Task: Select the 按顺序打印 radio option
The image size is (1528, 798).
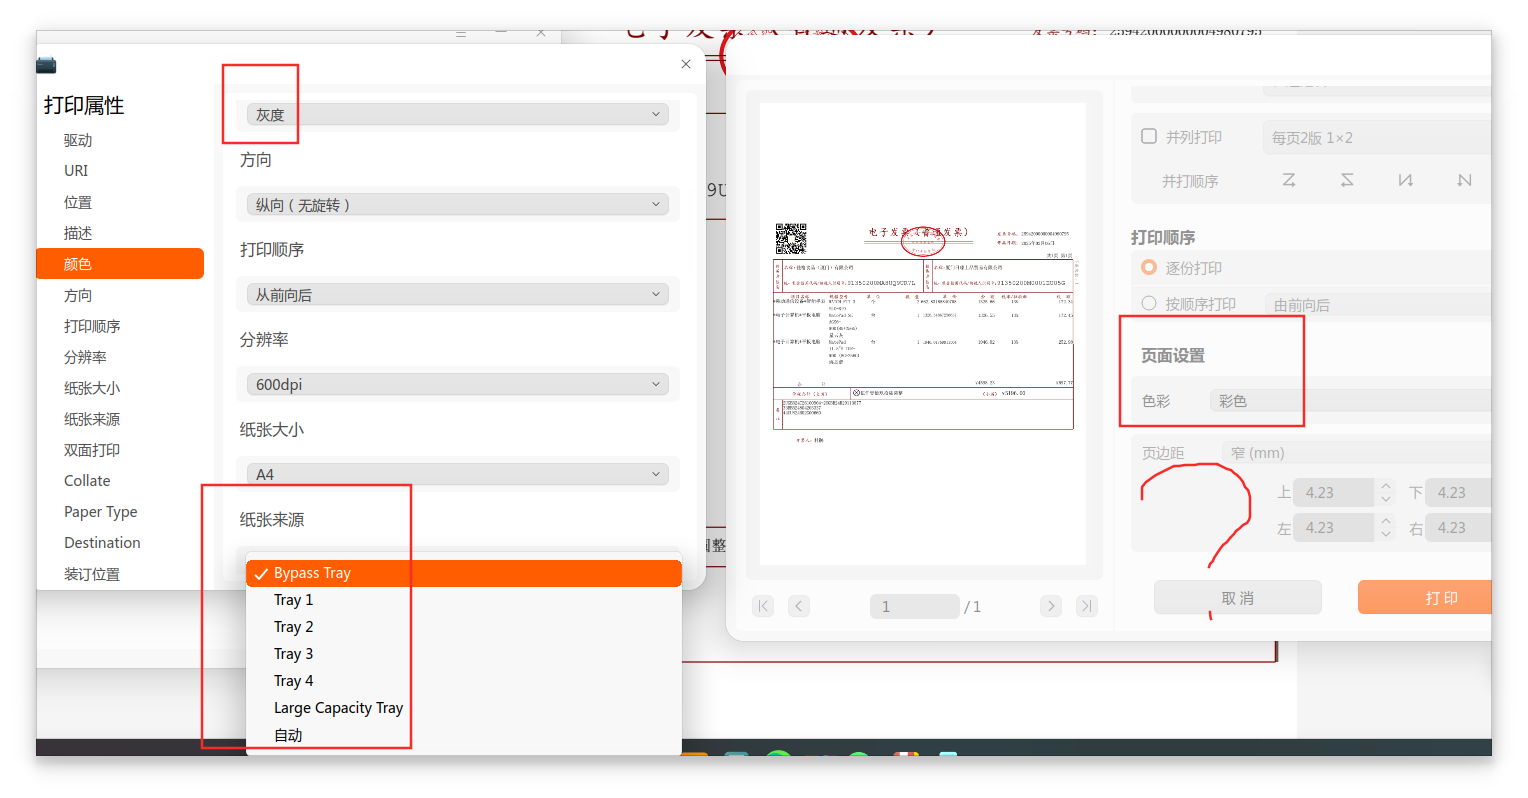Action: [1149, 303]
